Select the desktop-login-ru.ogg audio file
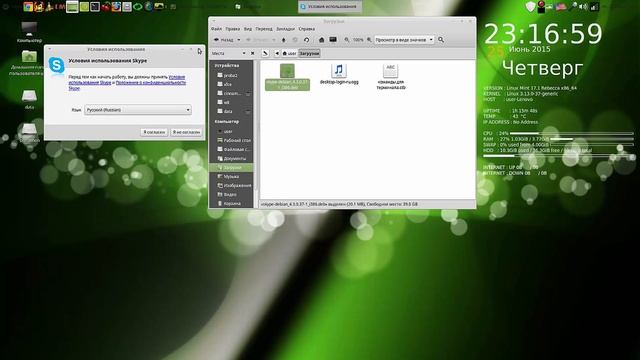Image resolution: width=640 pixels, height=360 pixels. [x=339, y=74]
